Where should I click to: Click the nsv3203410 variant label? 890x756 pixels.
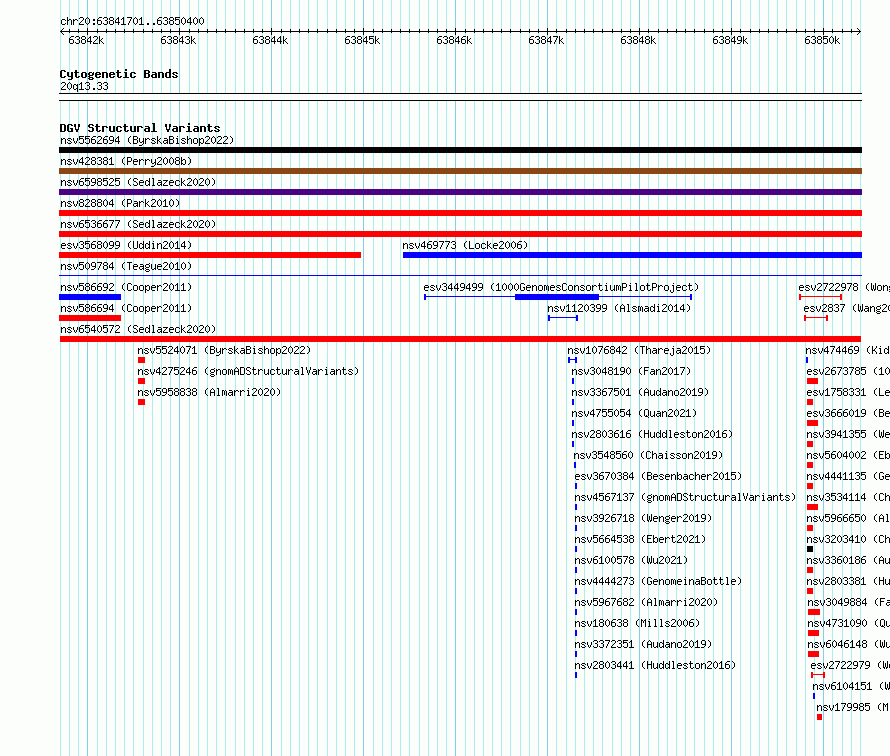(x=848, y=539)
